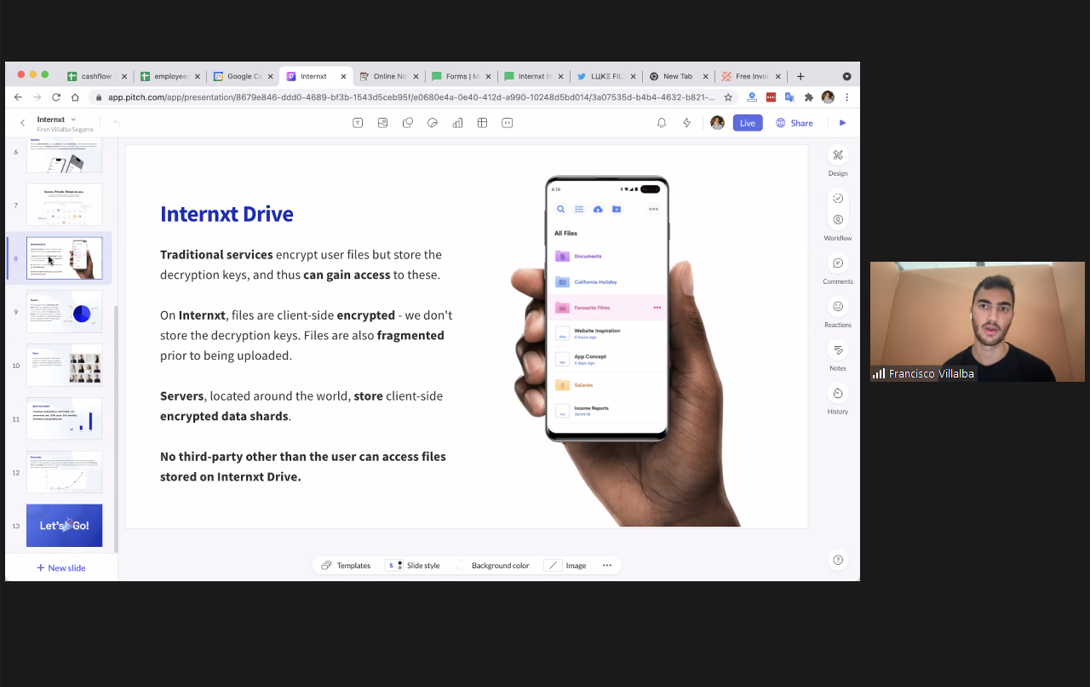Click the lightning bolt quick actions icon
The height and width of the screenshot is (687, 1091).
pos(687,123)
